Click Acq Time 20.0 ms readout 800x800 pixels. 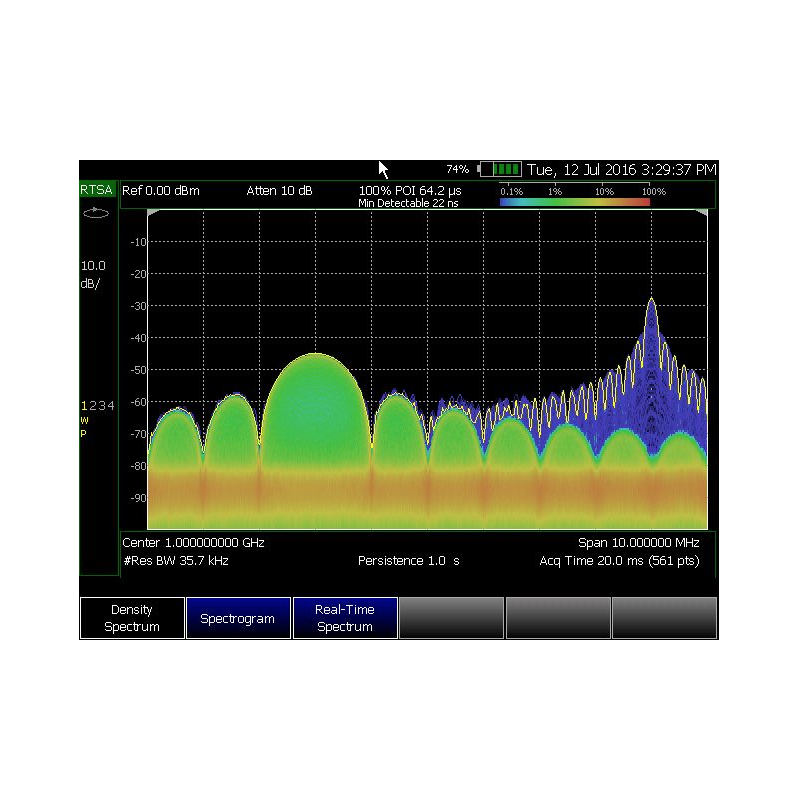point(619,561)
